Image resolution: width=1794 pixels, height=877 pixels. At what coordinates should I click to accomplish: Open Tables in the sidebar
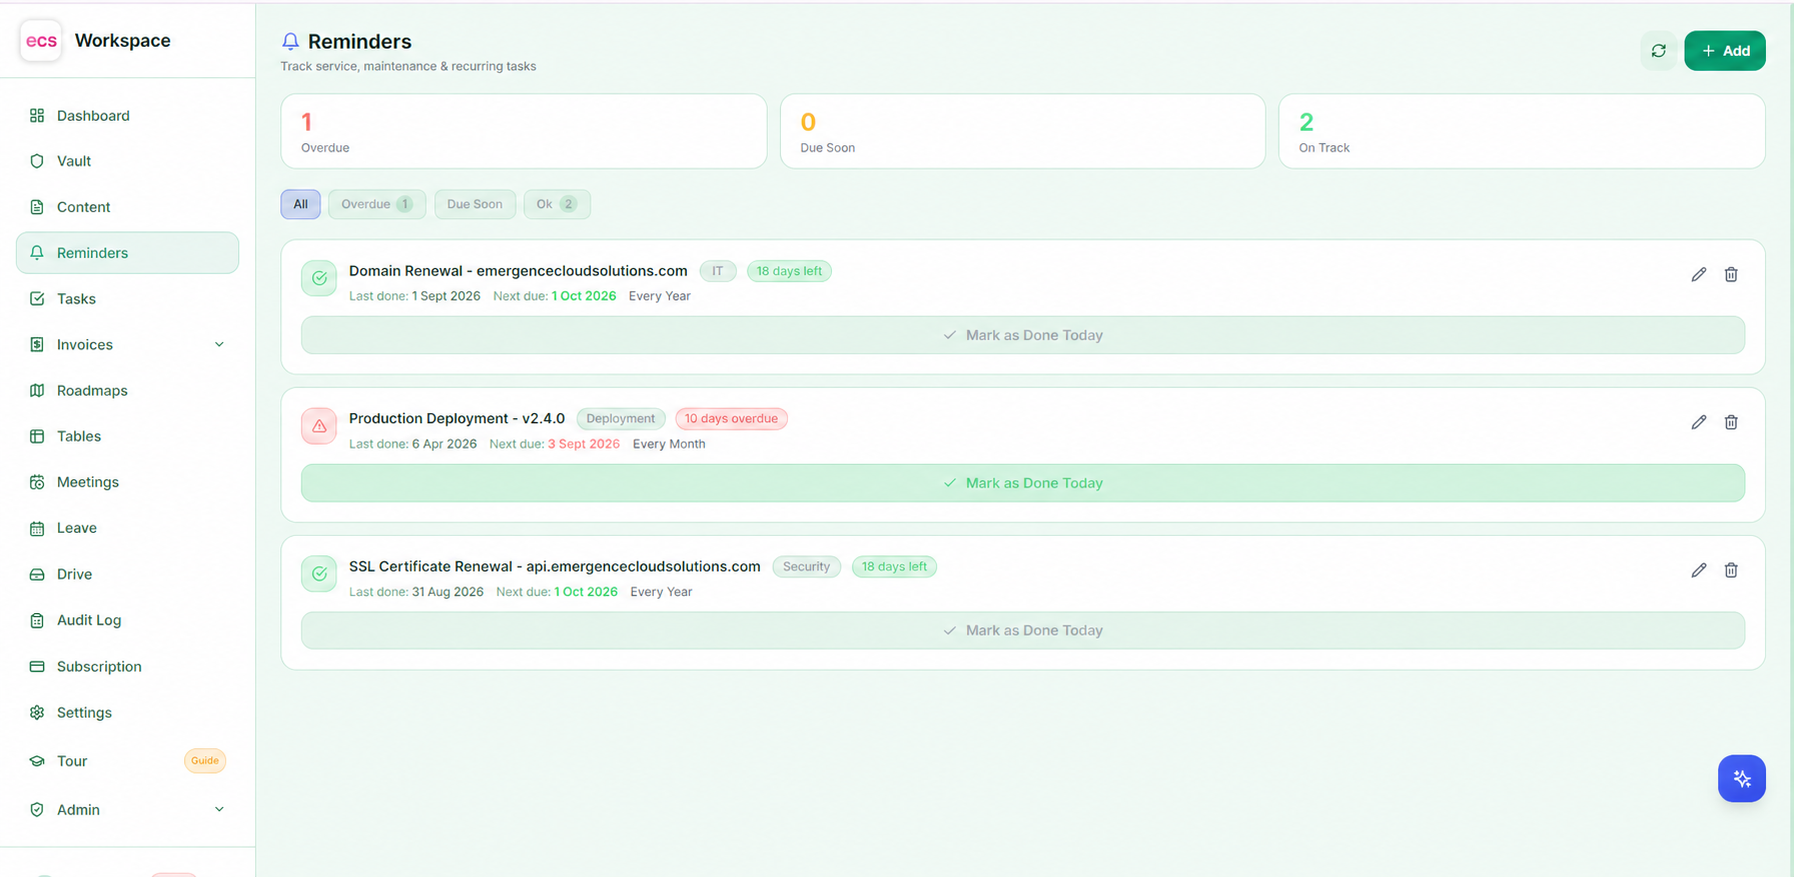pyautogui.click(x=127, y=436)
